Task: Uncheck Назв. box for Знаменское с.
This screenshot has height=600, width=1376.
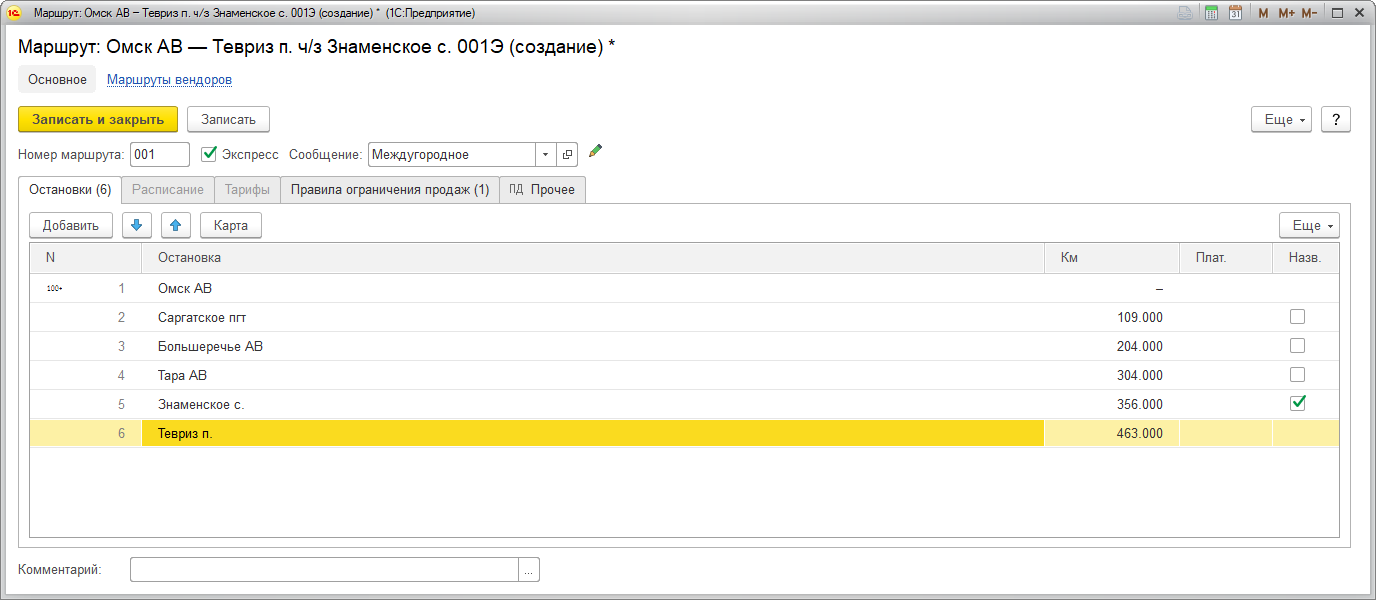Action: (x=1298, y=404)
